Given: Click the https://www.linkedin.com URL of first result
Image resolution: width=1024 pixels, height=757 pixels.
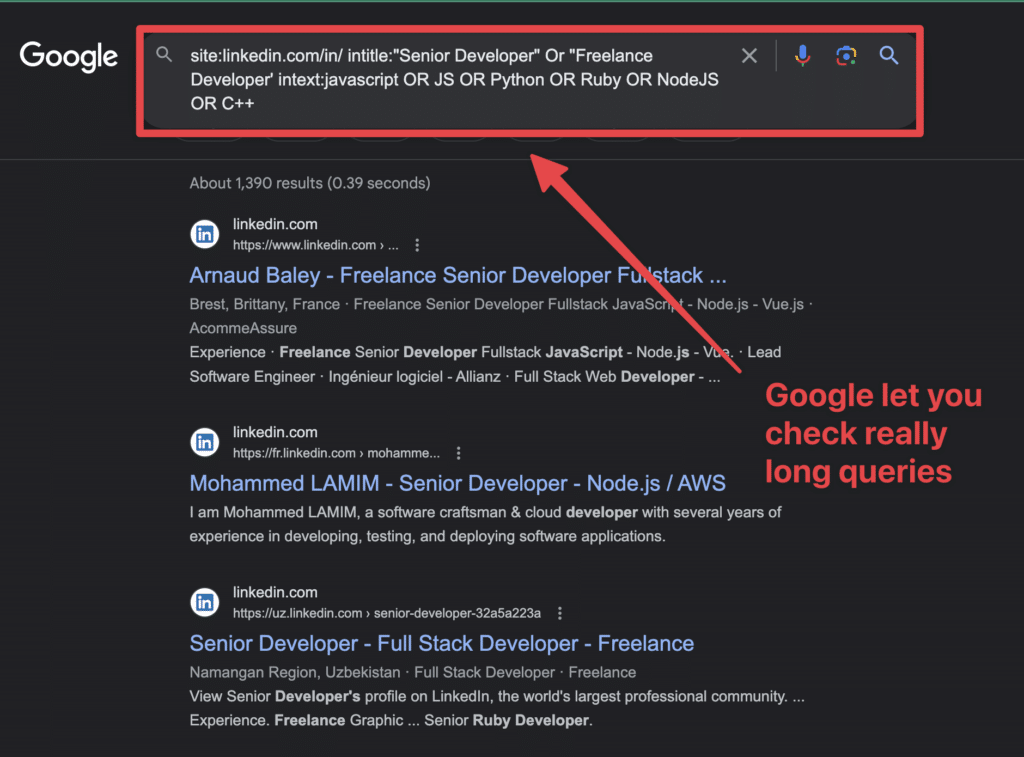Looking at the screenshot, I should tap(315, 245).
